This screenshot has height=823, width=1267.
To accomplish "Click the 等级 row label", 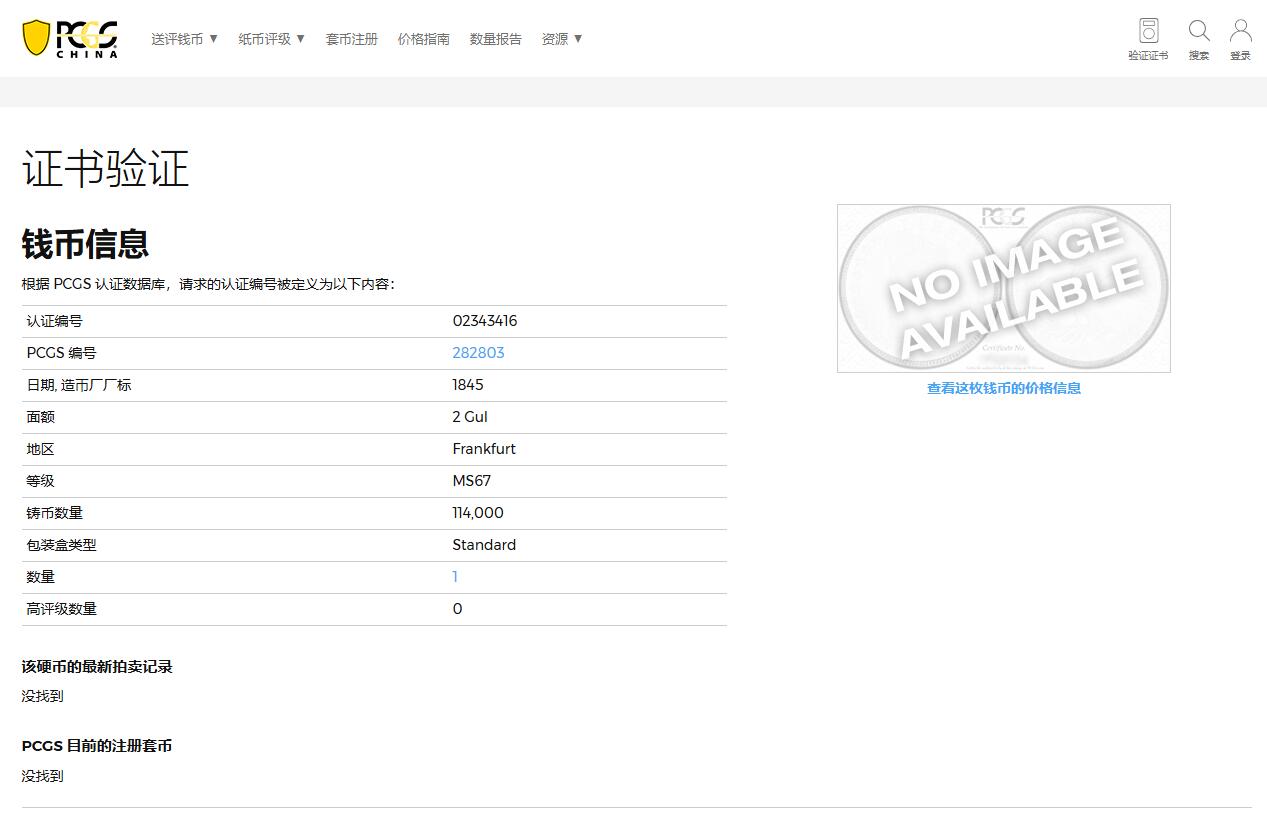I will click(41, 481).
